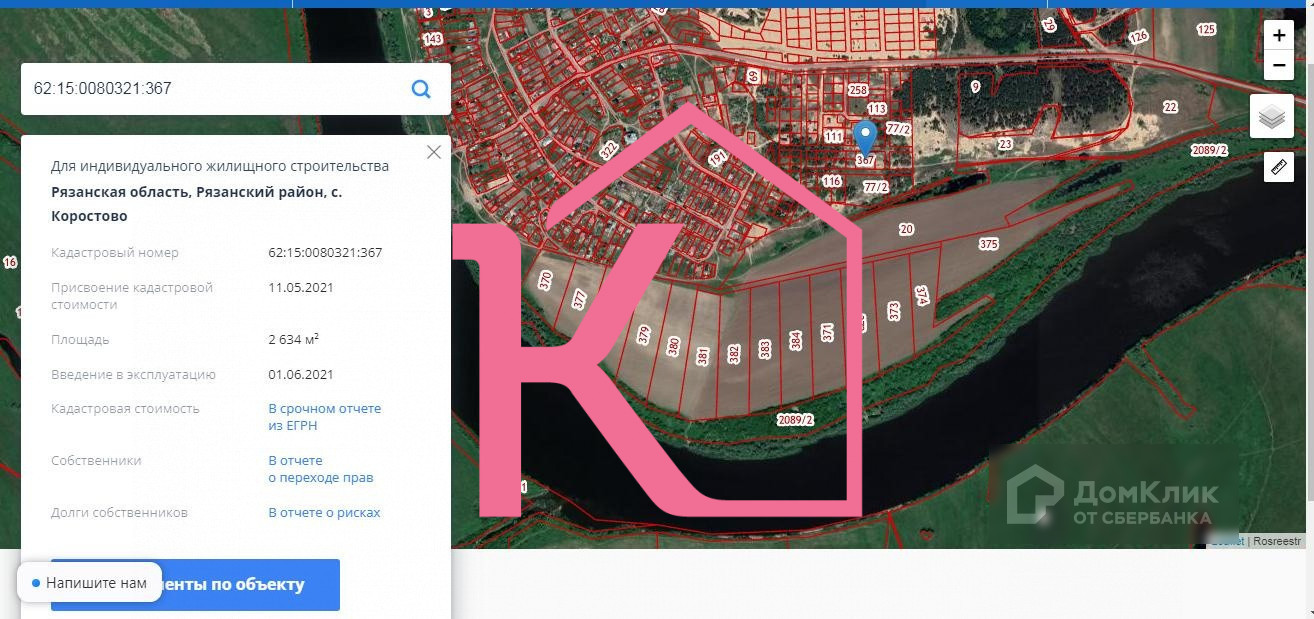
Task: Close the parcel info panel
Action: pos(433,152)
